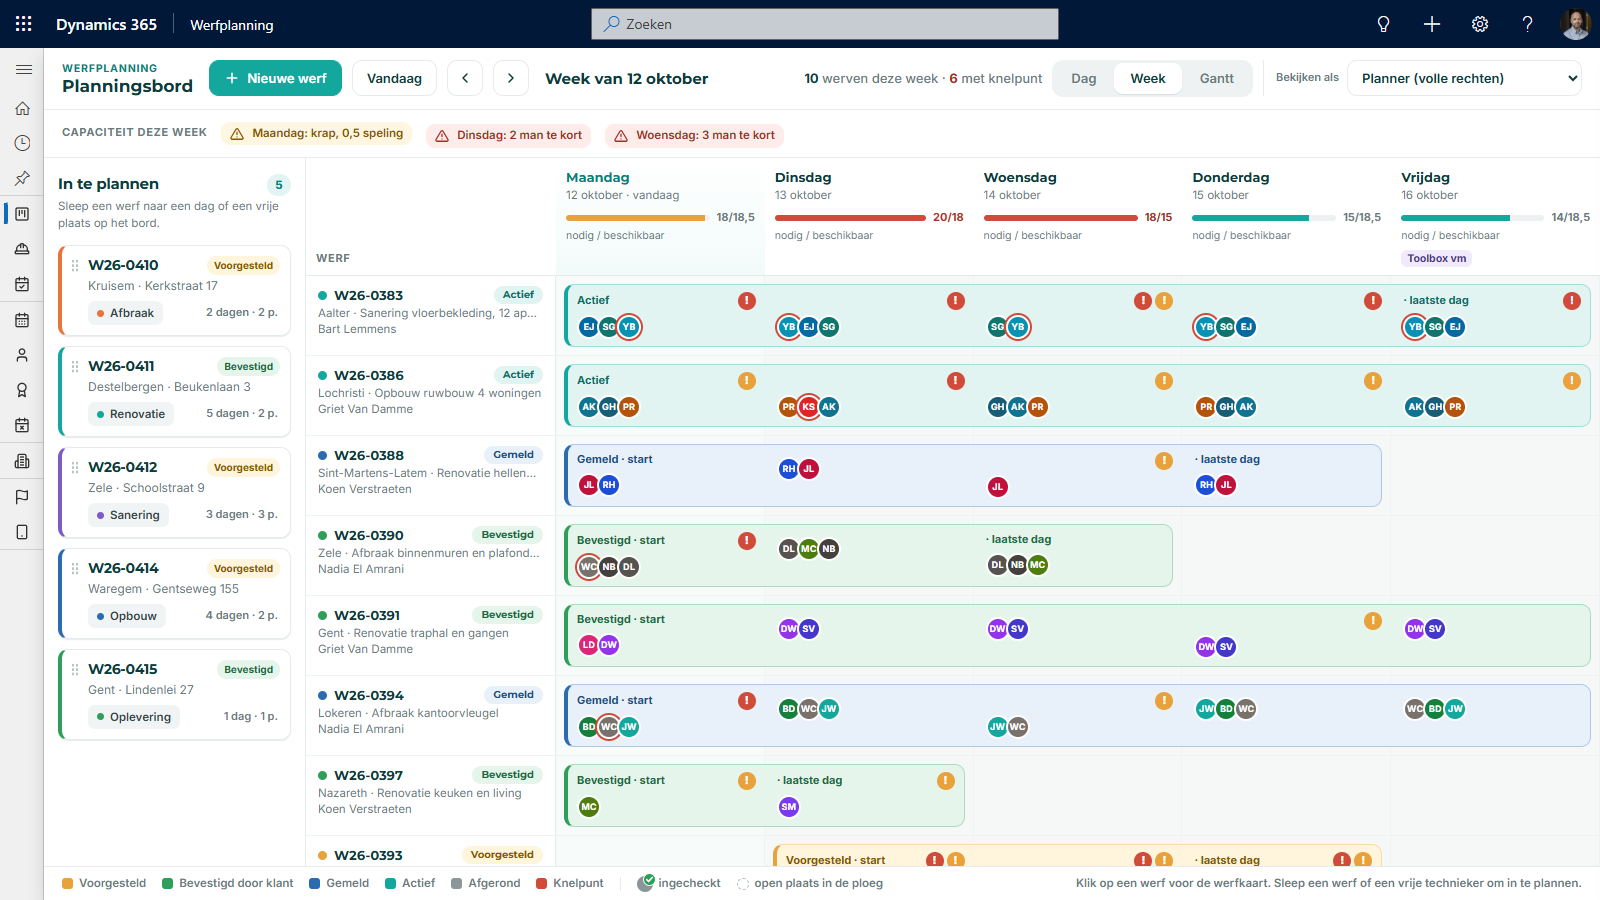Open the building icon in sidebar
This screenshot has width=1600, height=900.
pos(22,461)
